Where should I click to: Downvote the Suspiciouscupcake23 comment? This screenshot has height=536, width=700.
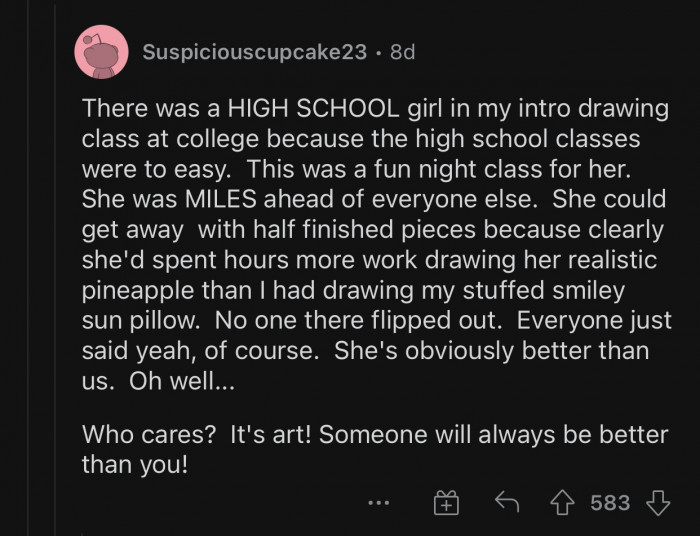[657, 502]
